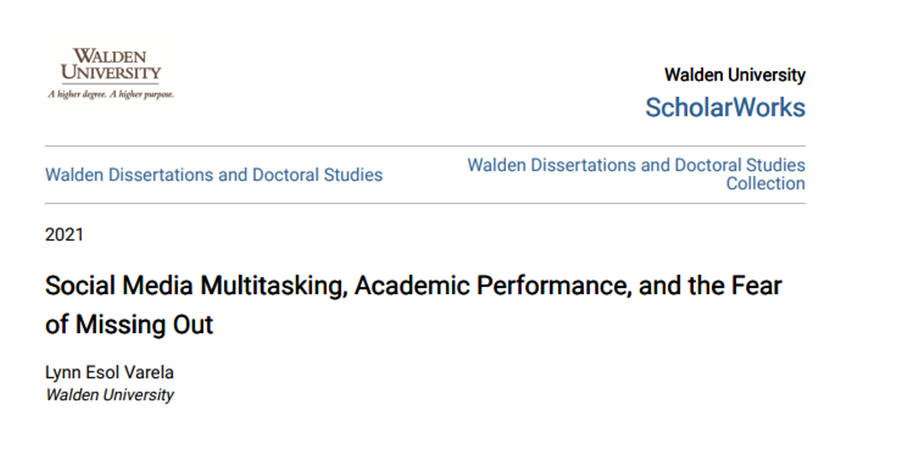
Task: Click the bold Walden University header text
Action: 735,75
